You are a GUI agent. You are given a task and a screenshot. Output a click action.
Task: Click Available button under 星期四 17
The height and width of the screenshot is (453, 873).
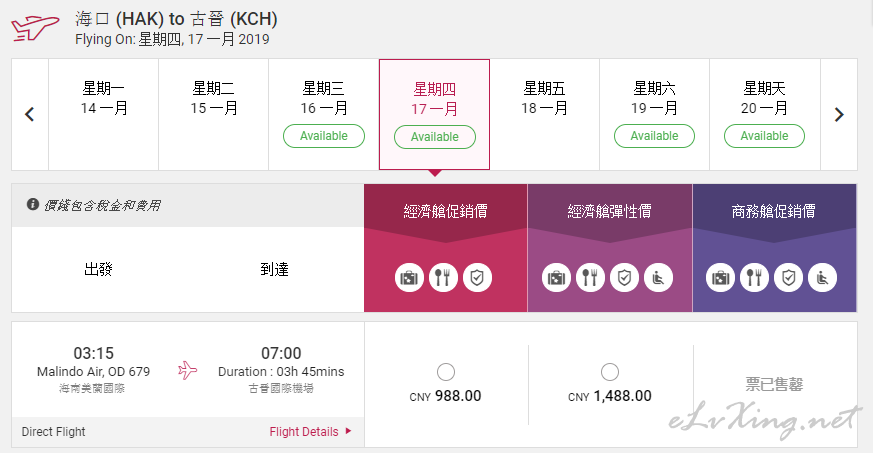click(435, 137)
